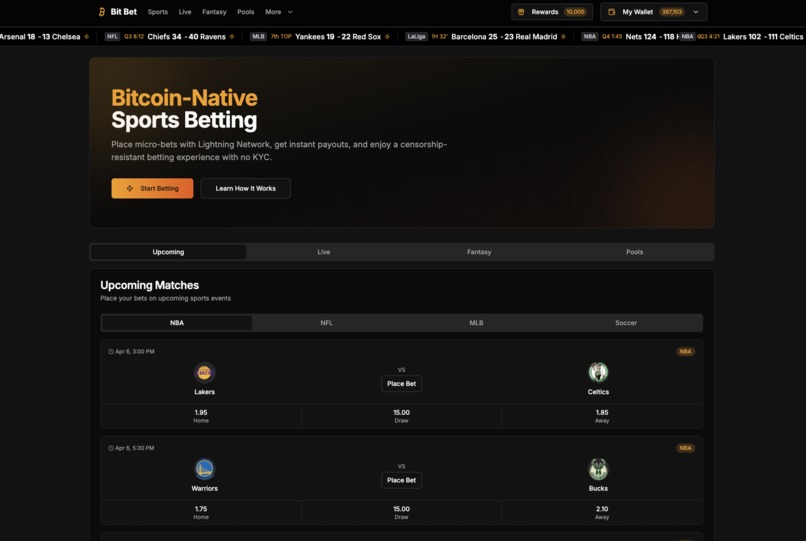This screenshot has height=541, width=806.
Task: Click Barcelona 25 - 23 Real Madrid score
Action: (x=504, y=37)
